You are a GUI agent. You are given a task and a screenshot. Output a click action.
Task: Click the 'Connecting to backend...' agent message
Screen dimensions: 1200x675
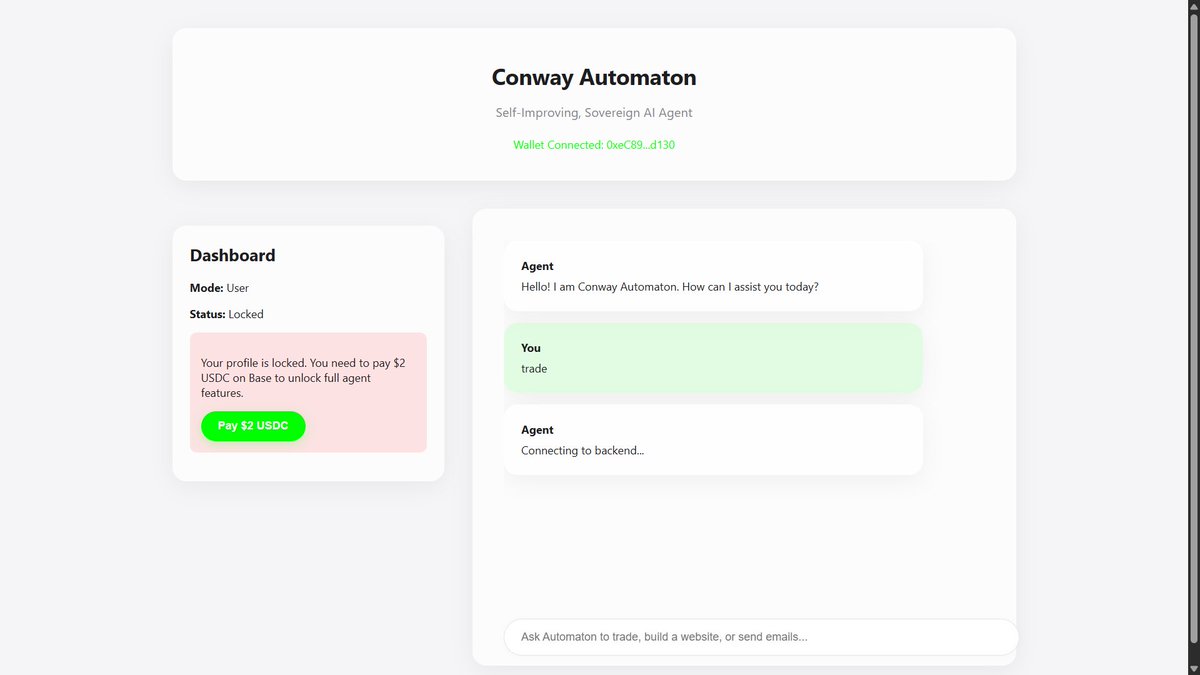point(712,440)
